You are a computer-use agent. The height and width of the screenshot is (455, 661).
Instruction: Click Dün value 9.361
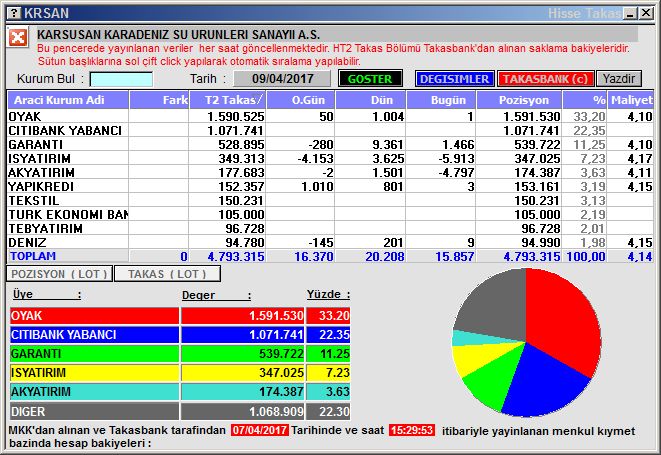(388, 145)
